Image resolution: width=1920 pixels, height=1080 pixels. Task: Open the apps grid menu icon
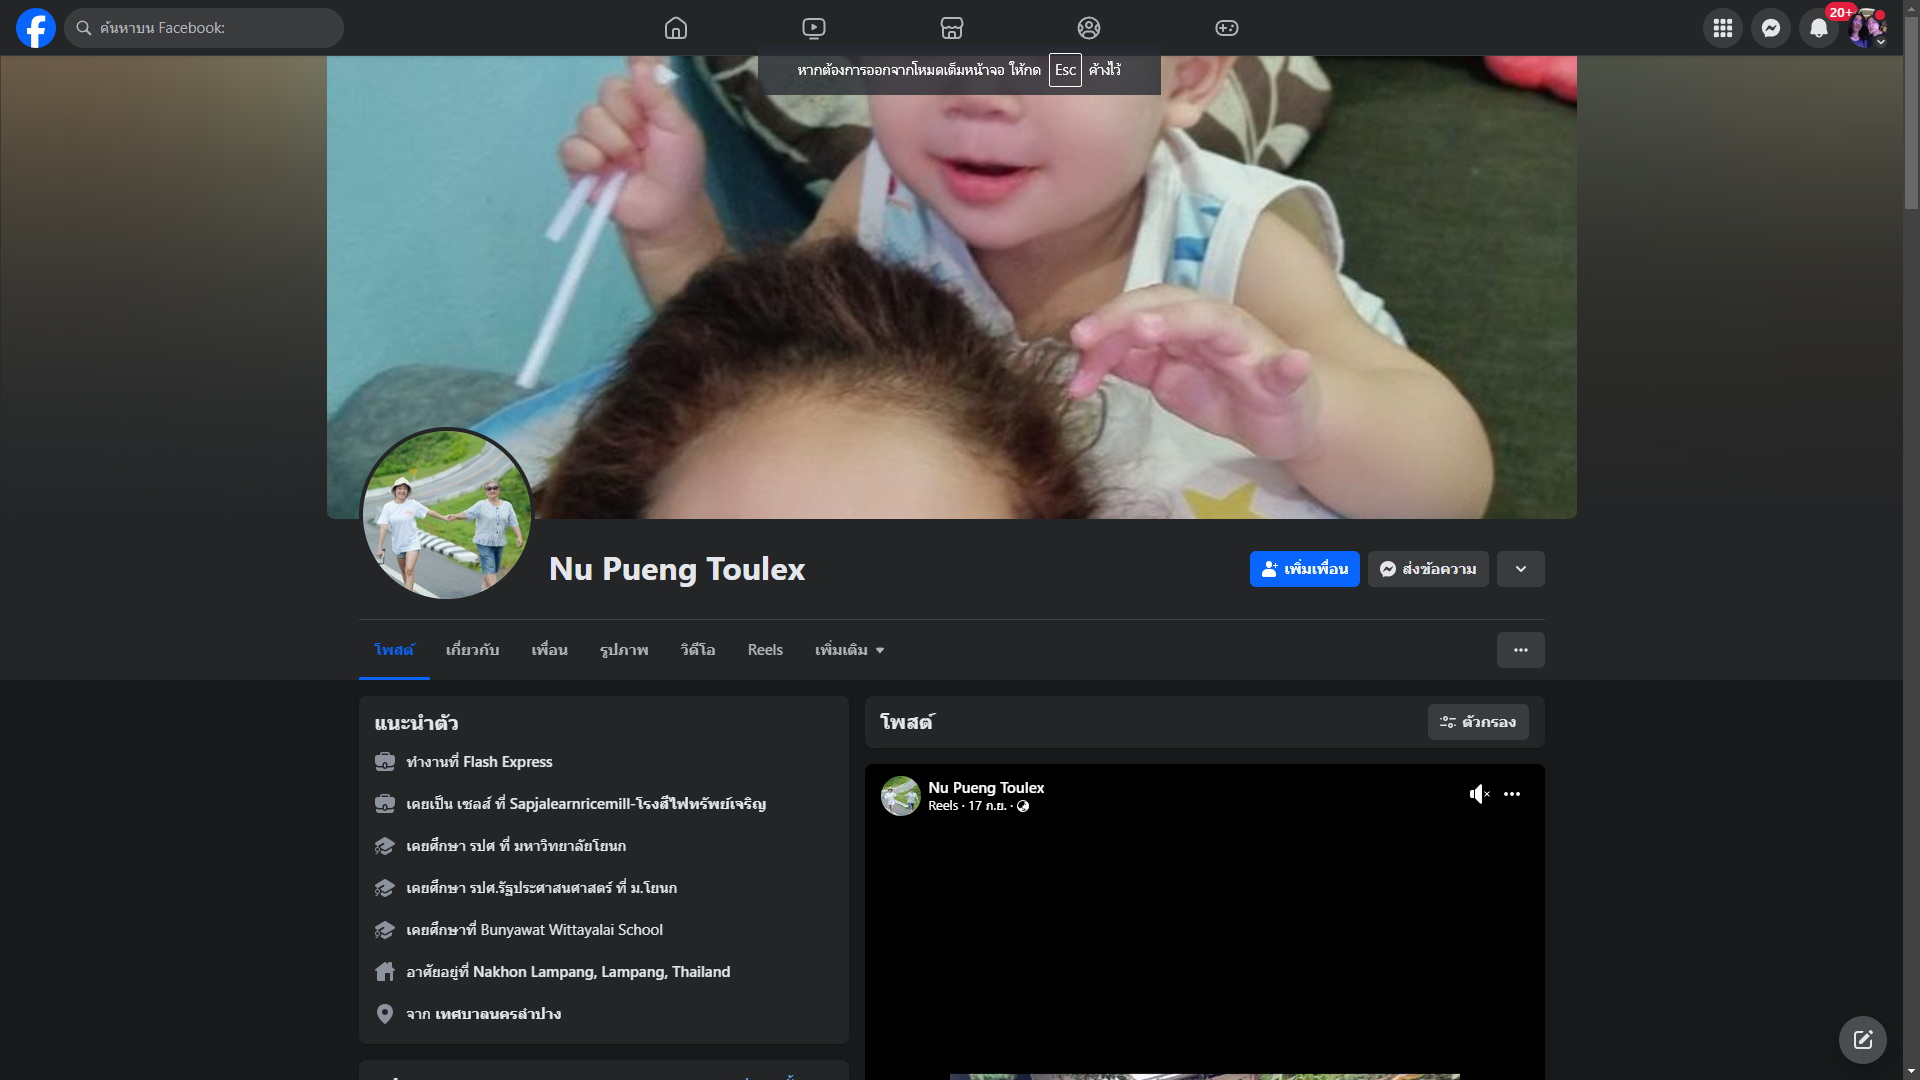click(1723, 28)
